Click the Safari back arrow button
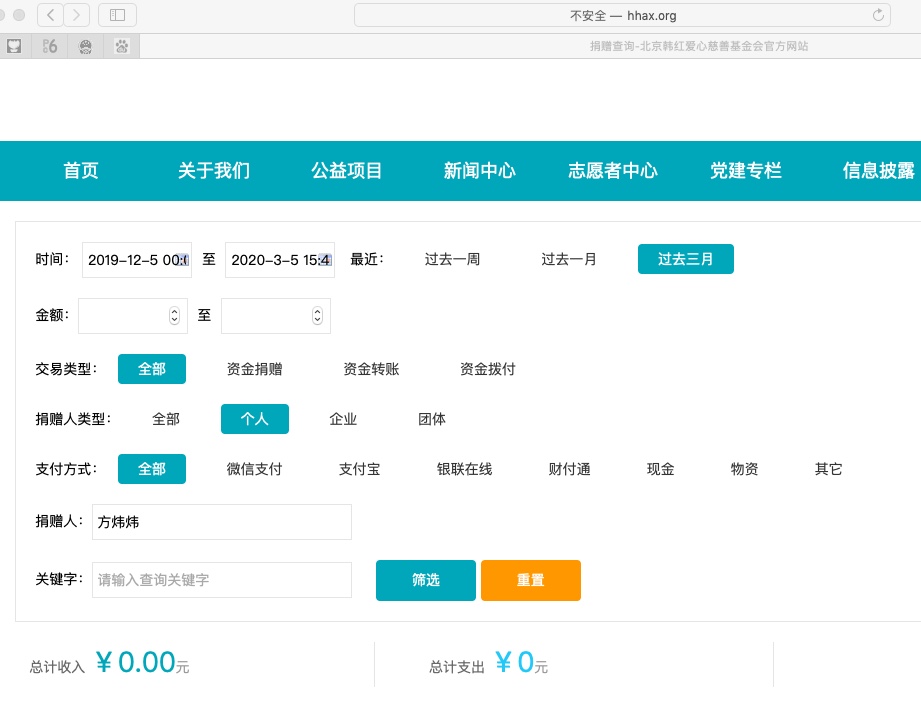The width and height of the screenshot is (921, 706). pos(50,15)
